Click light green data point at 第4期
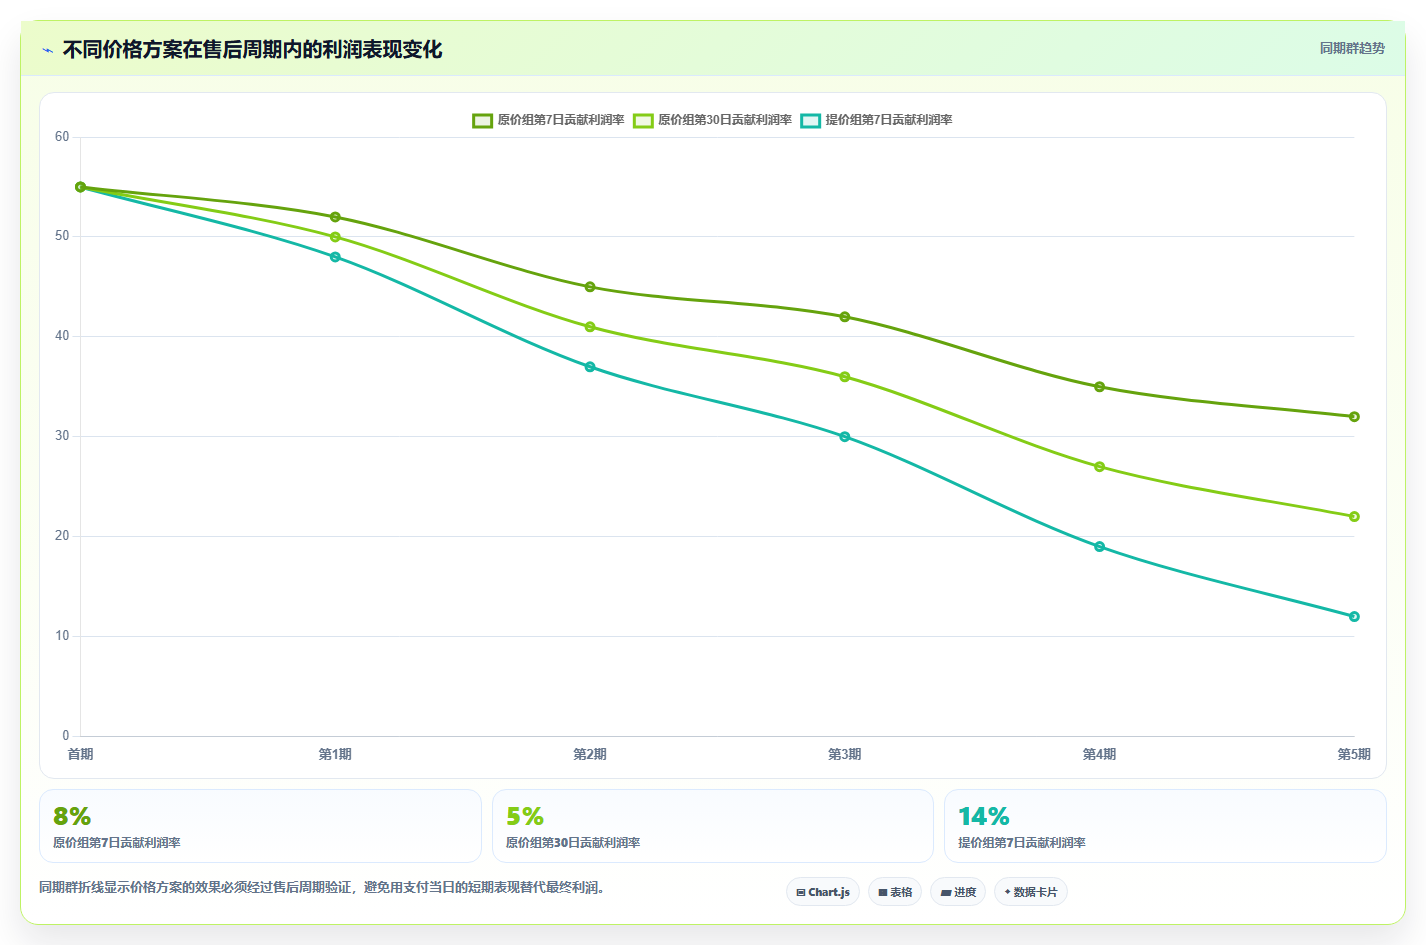The width and height of the screenshot is (1426, 945). click(x=1099, y=467)
